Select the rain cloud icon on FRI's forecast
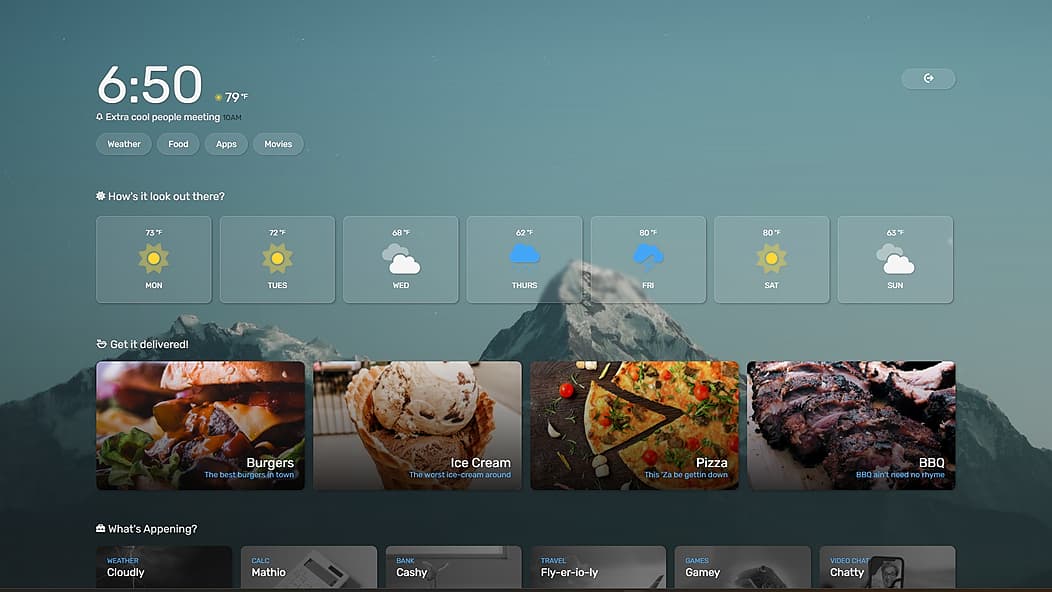 point(648,258)
